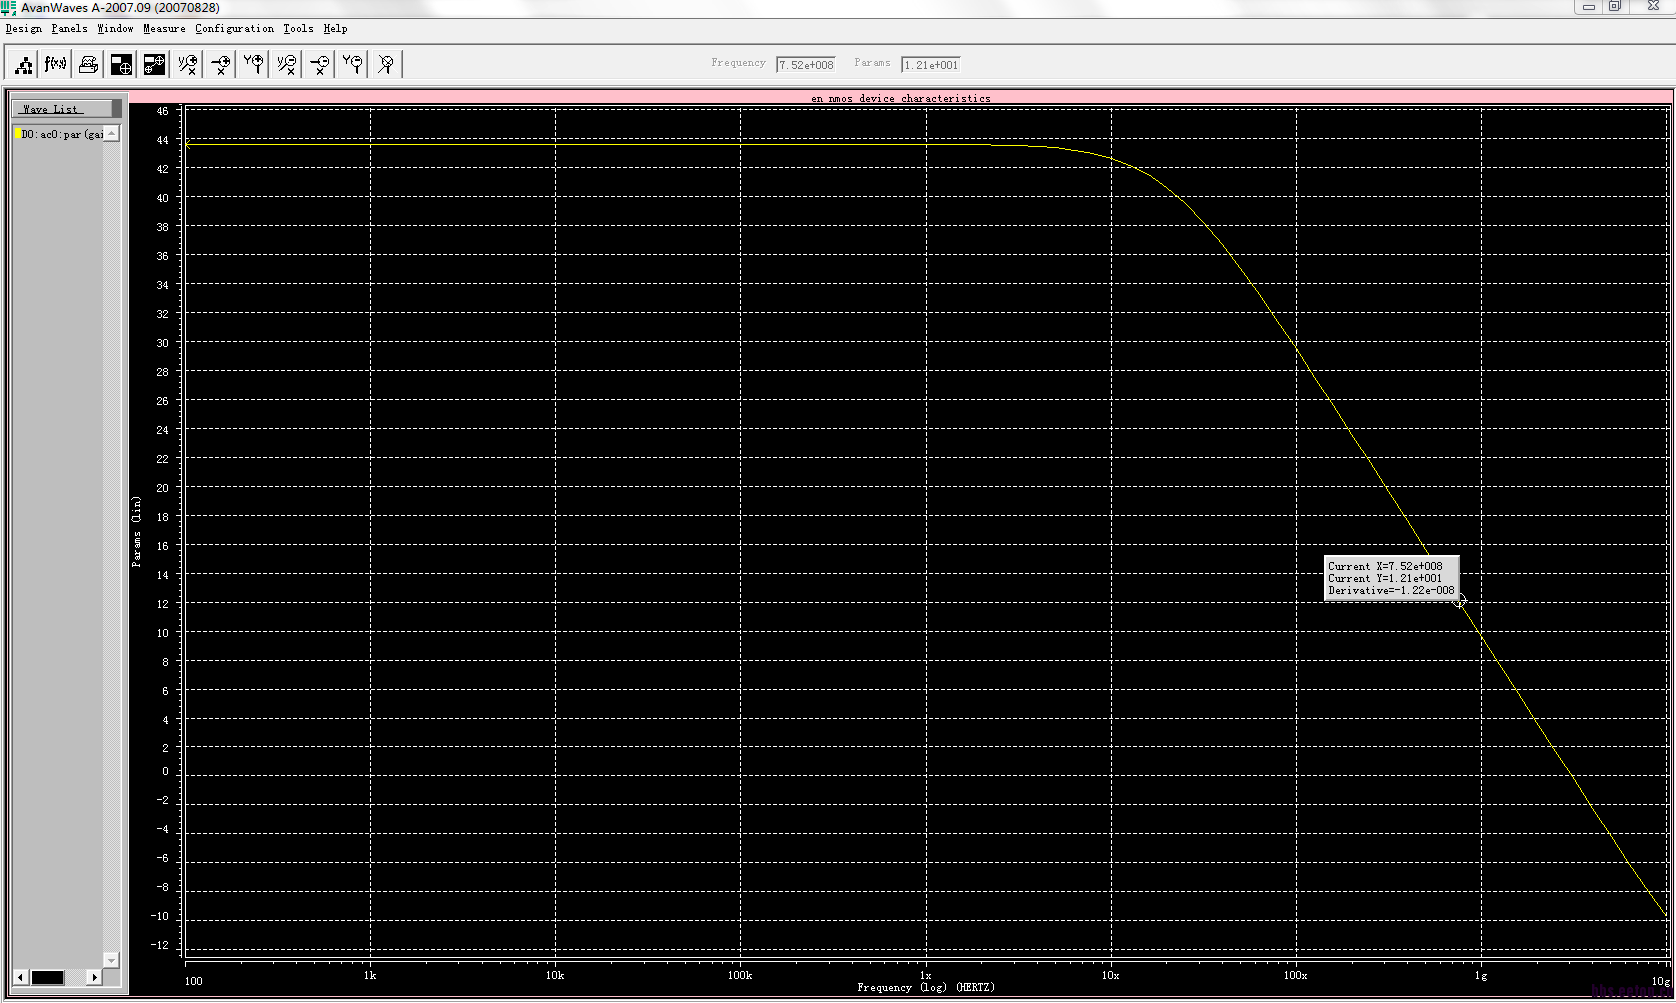The image size is (1676, 1003).
Task: Open the Help menu
Action: click(336, 29)
